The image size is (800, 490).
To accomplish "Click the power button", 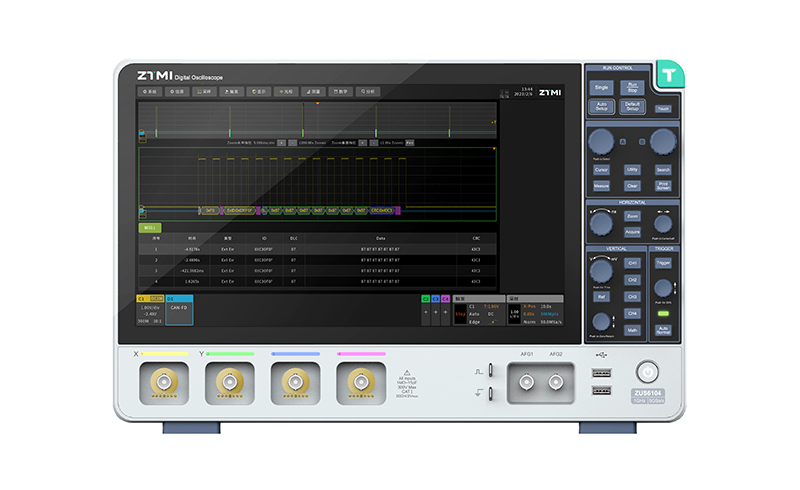I will pos(647,372).
